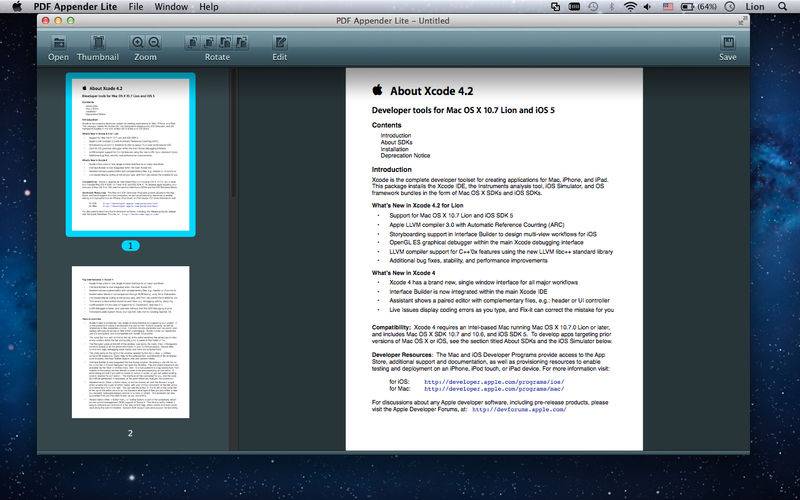Click the page number 2 label
This screenshot has width=800, height=500.
tap(130, 433)
